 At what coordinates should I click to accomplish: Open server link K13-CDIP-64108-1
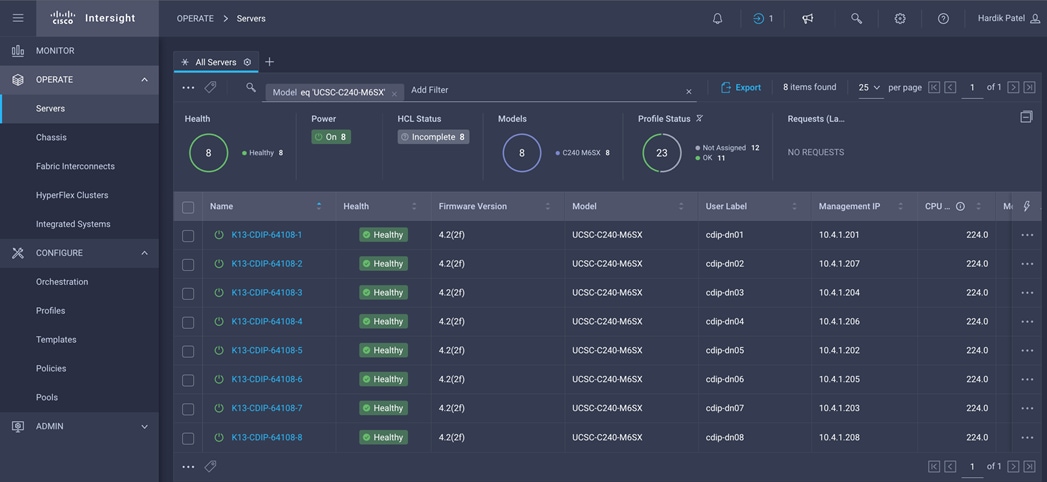[x=266, y=235]
